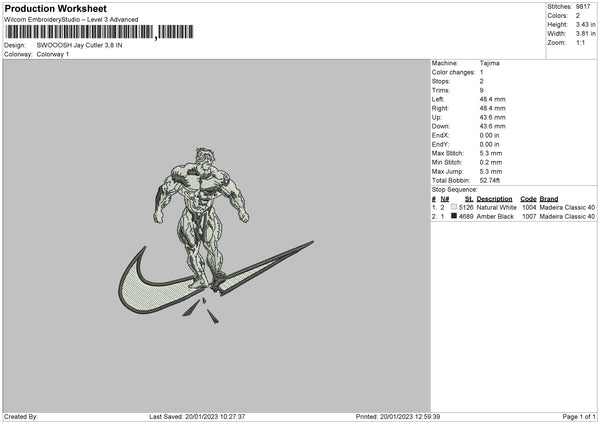Click the Zoom value 1:1
The width and height of the screenshot is (600, 424).
580,42
